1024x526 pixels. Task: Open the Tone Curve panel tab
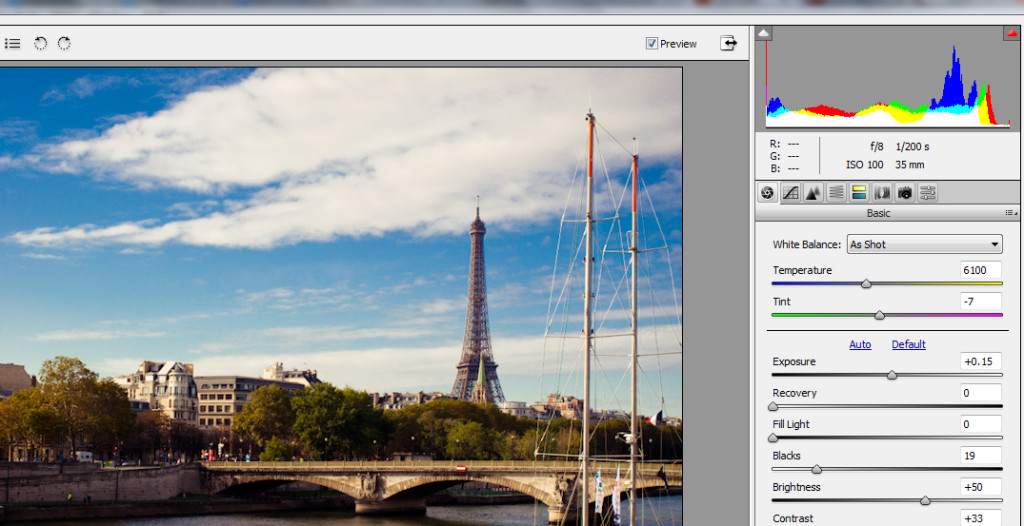click(x=791, y=193)
